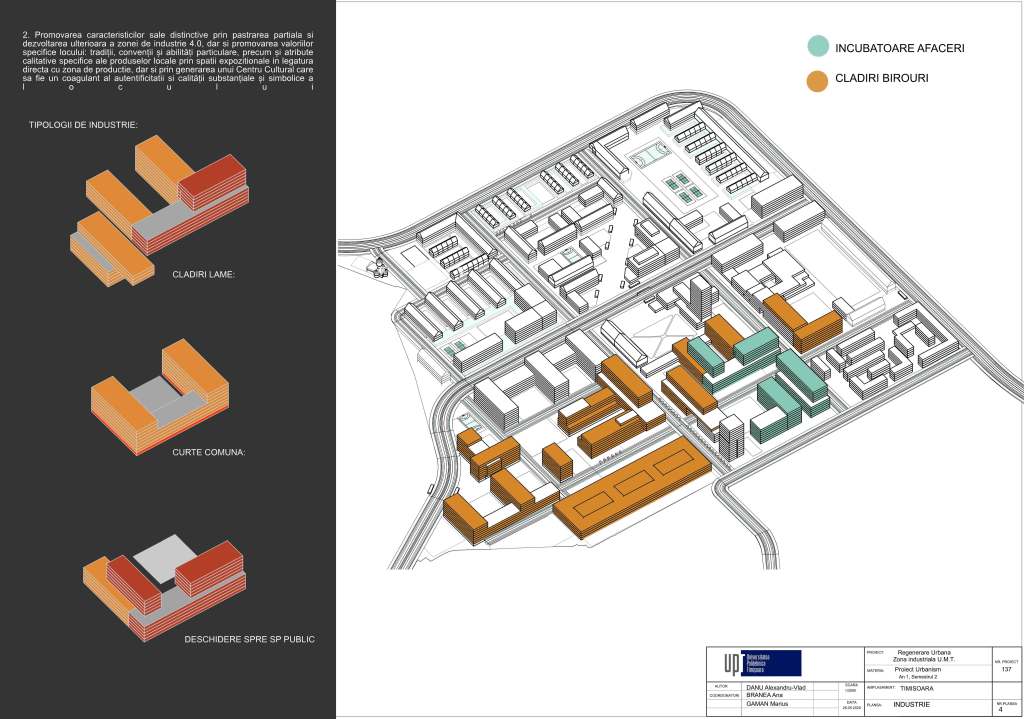Click the teal Incubatoare Afaceri legend swatch
Image resolution: width=1024 pixels, height=719 pixels.
pyautogui.click(x=817, y=46)
